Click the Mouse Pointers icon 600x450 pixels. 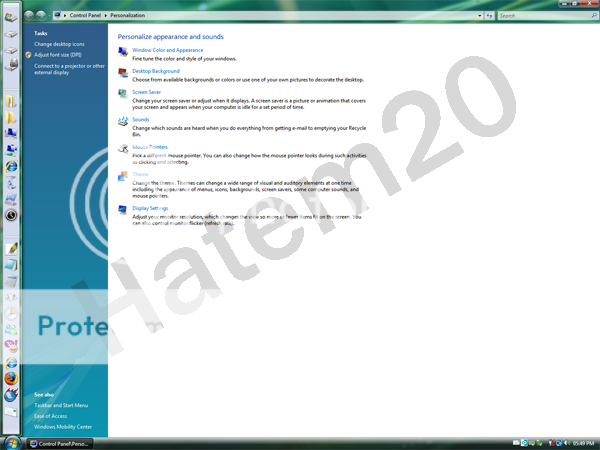(123, 149)
